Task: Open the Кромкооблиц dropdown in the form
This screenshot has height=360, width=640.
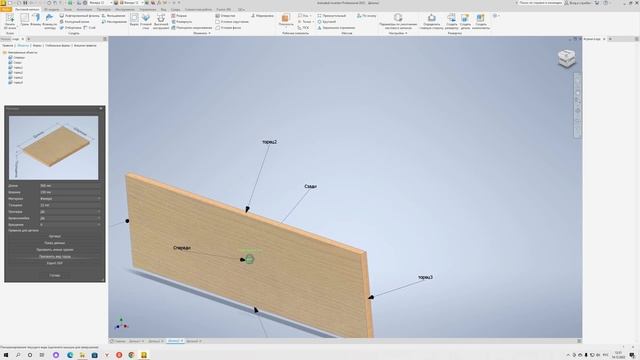Action: pyautogui.click(x=70, y=218)
